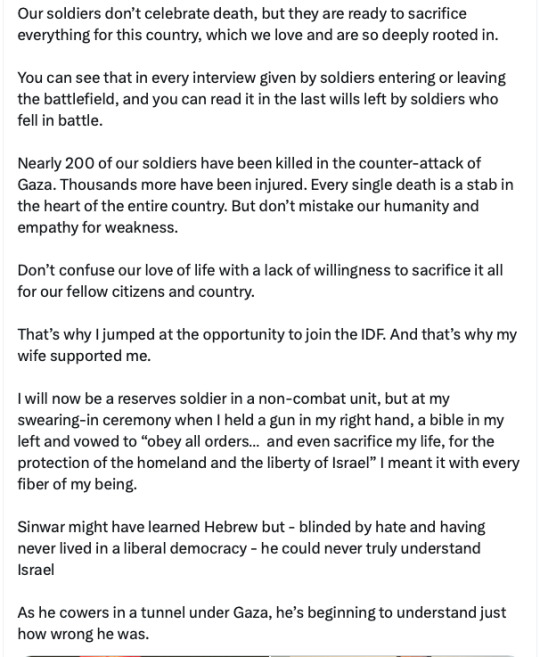Click the paragraph starting "Sinwar might have learned"

point(251,548)
